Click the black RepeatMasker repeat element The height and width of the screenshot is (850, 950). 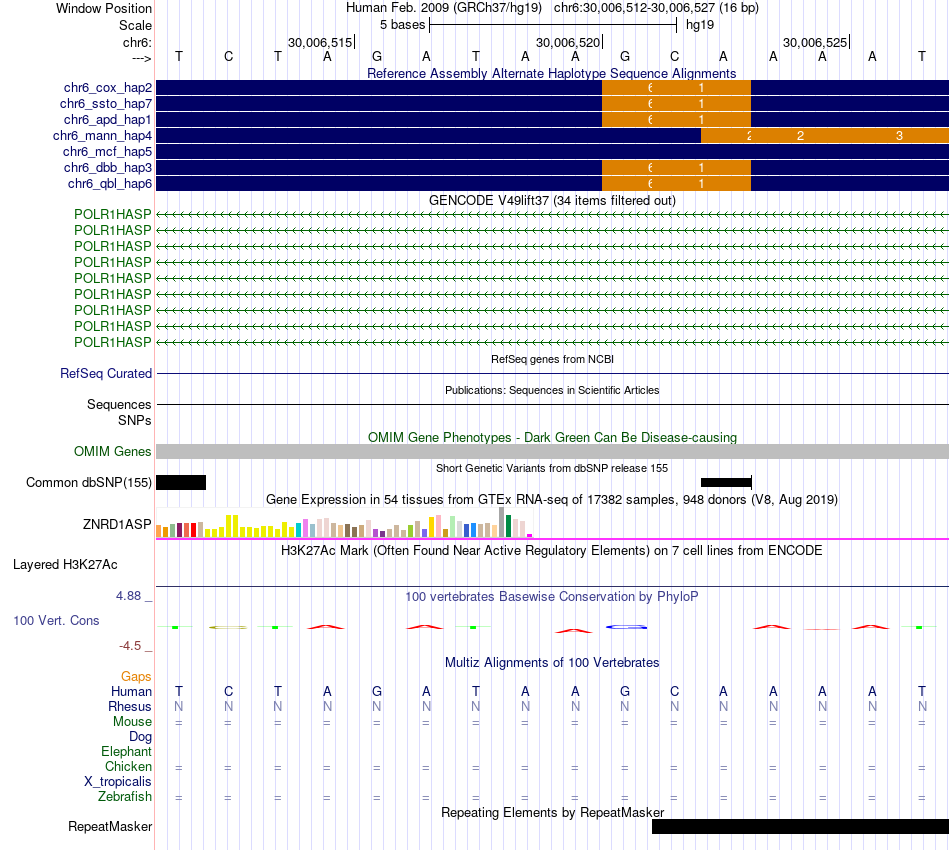point(800,826)
